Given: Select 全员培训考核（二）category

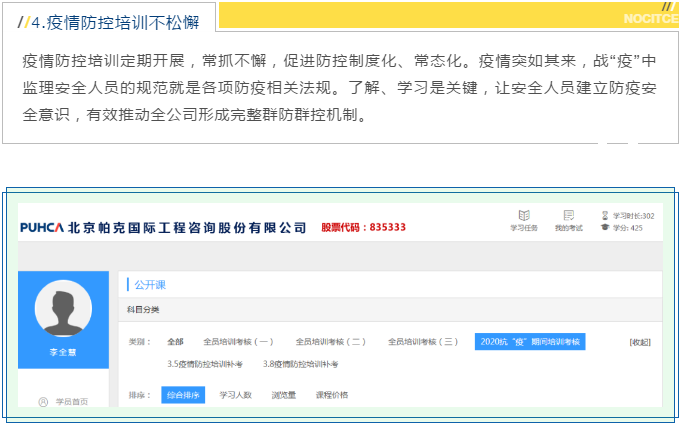Looking at the screenshot, I should pyautogui.click(x=328, y=342).
